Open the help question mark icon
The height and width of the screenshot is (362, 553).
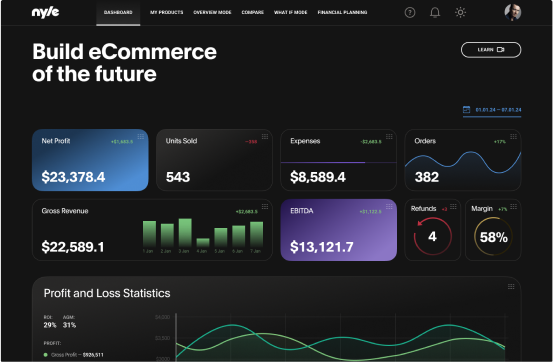coord(409,13)
